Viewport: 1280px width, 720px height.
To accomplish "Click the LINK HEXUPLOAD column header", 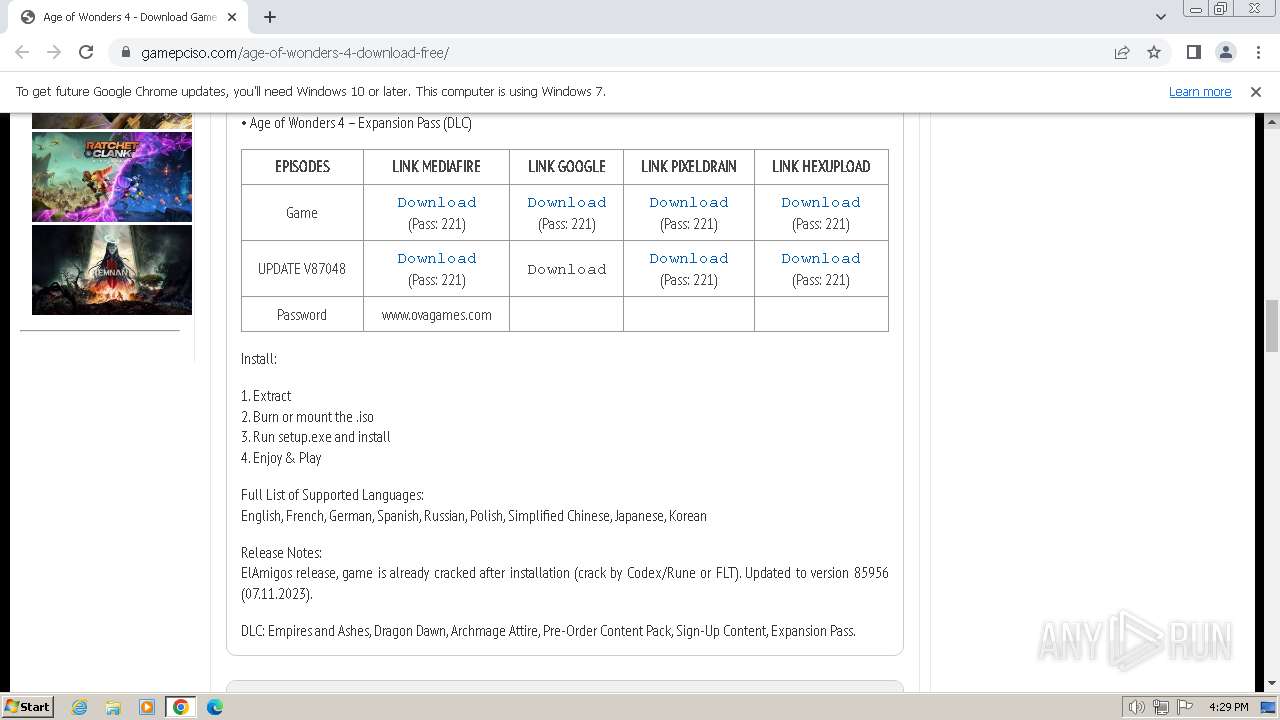I will [821, 167].
